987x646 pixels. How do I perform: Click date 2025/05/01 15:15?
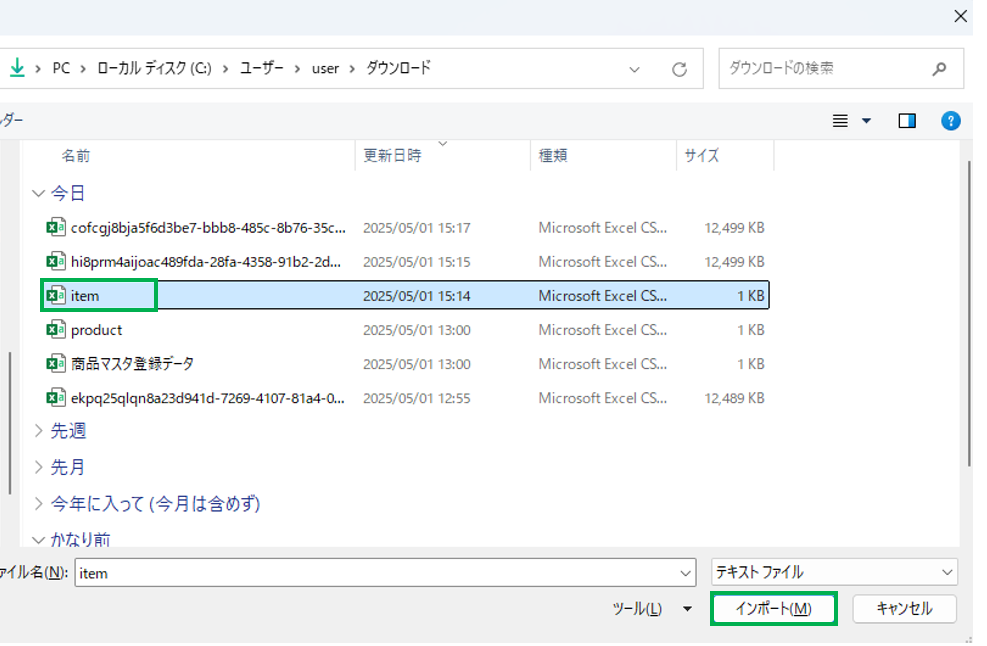417,262
